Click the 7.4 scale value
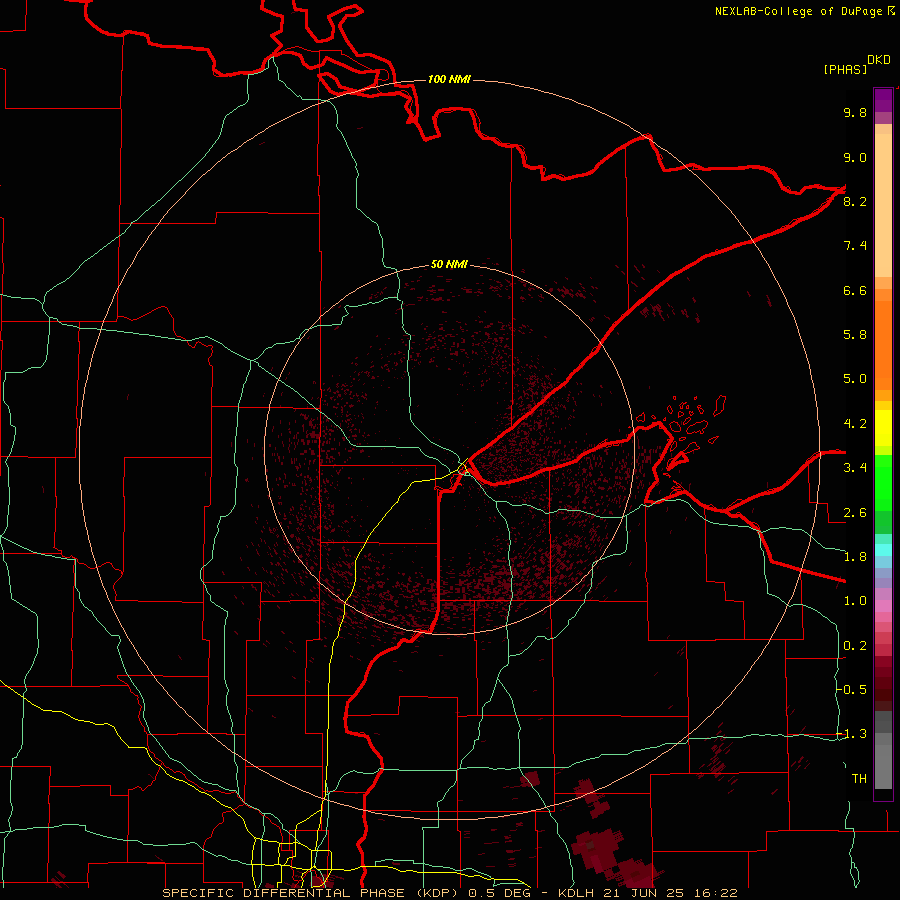Image resolution: width=900 pixels, height=900 pixels. [x=855, y=246]
